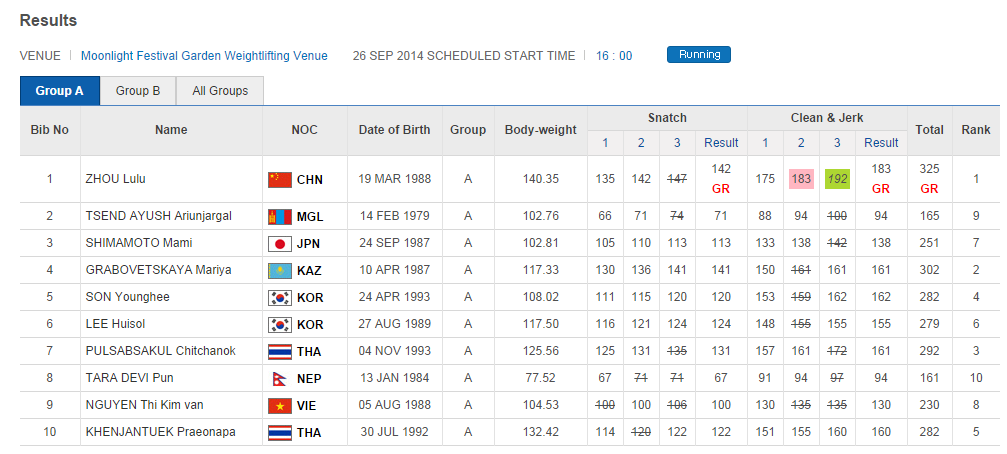The height and width of the screenshot is (454, 1007).
Task: Open the All Groups tab
Action: click(x=220, y=91)
